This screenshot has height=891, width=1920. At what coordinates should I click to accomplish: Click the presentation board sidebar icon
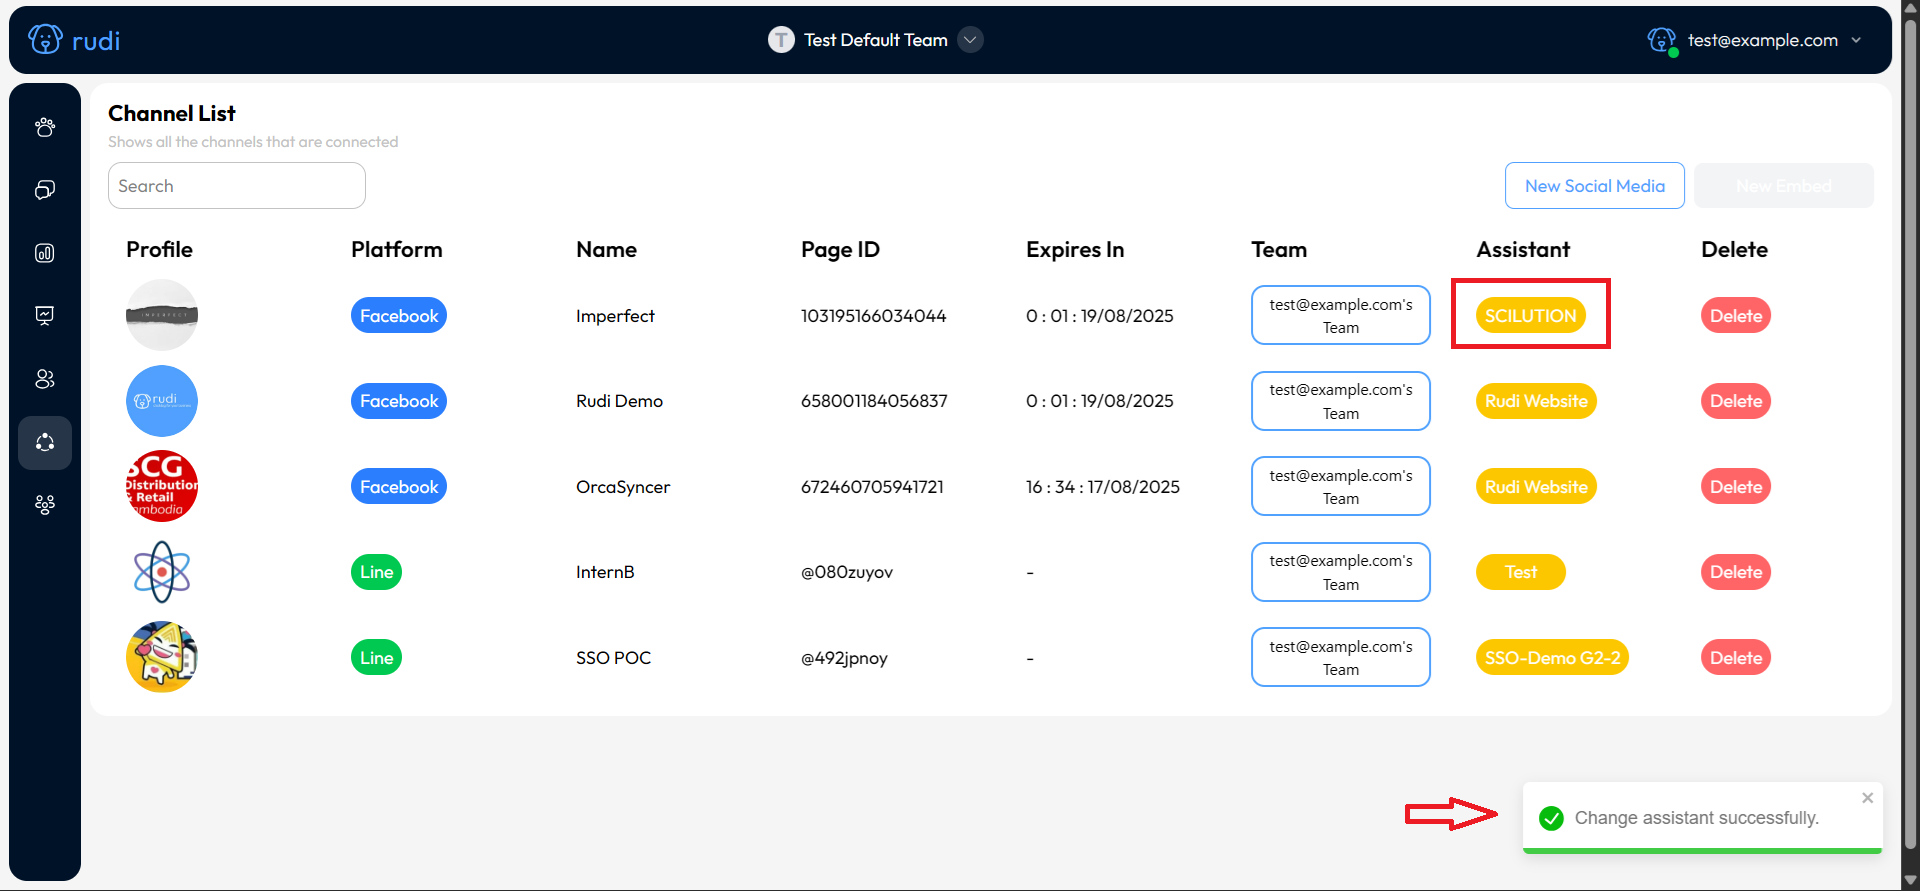click(45, 316)
